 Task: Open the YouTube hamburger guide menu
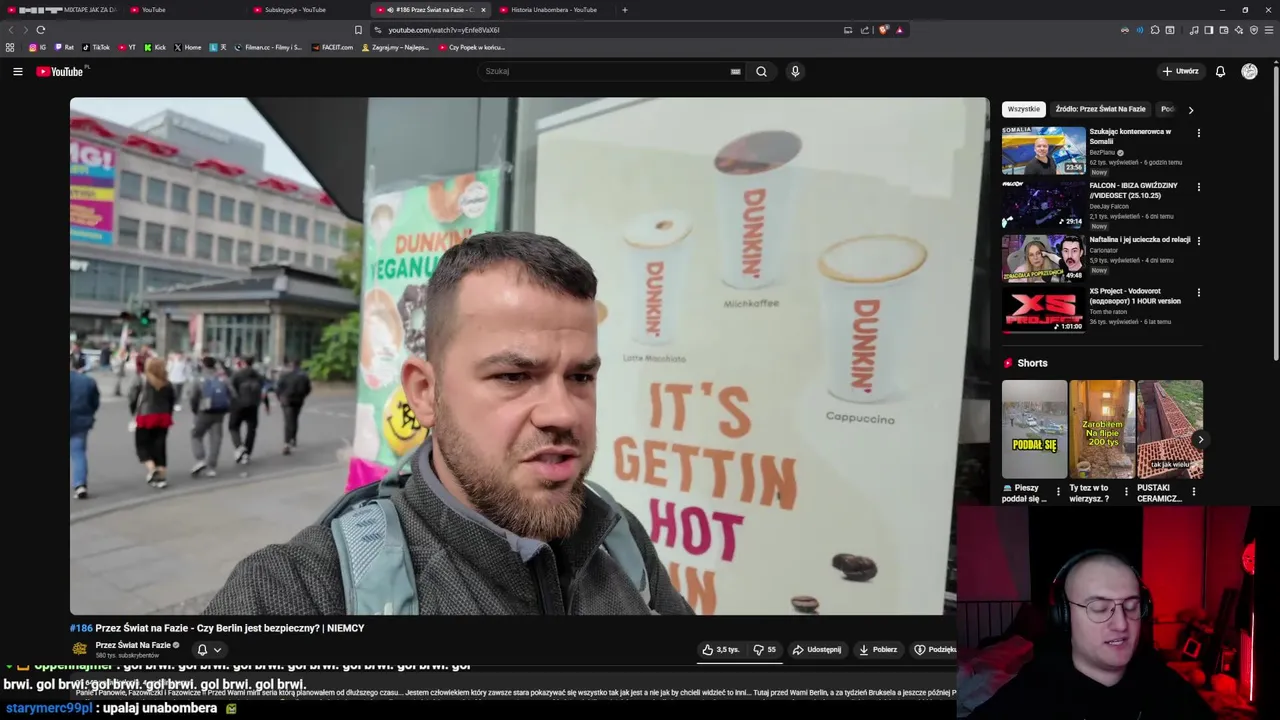pyautogui.click(x=17, y=71)
